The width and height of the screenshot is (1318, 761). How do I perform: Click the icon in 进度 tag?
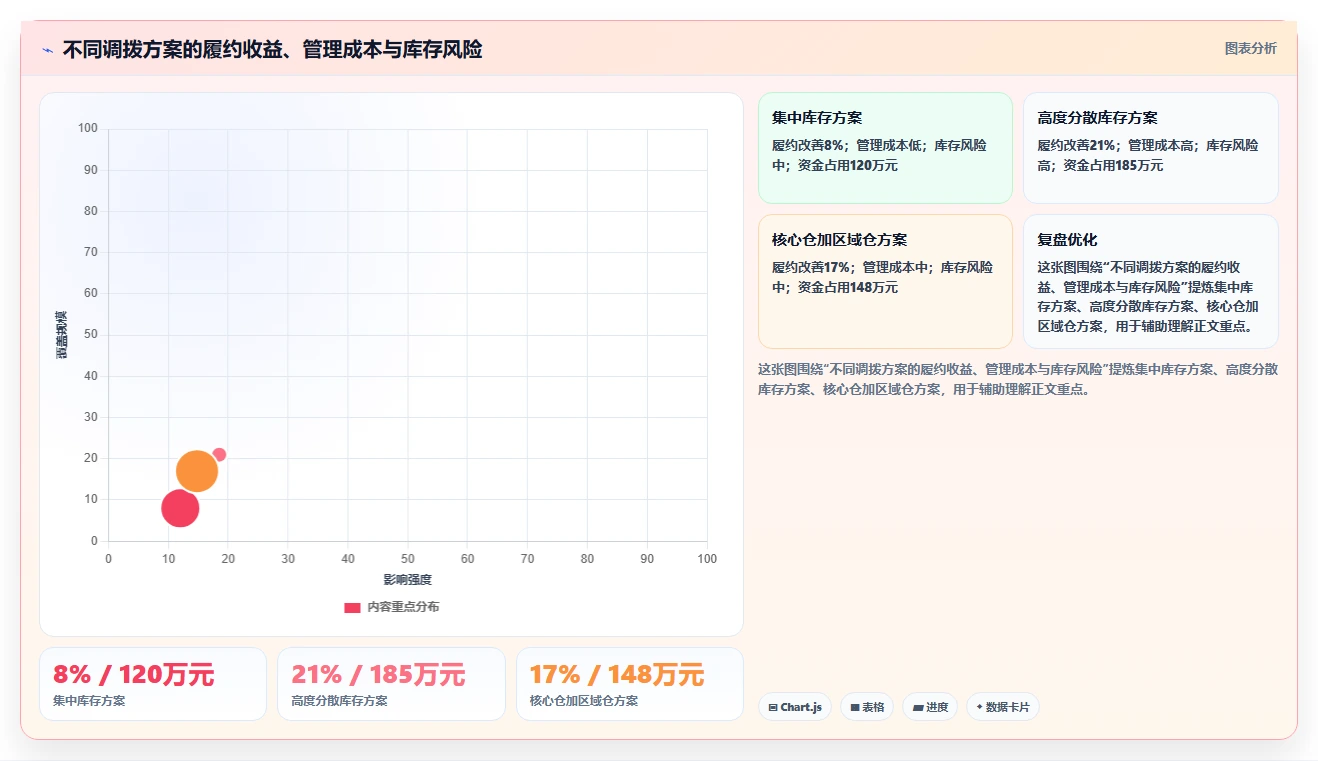pyautogui.click(x=918, y=708)
